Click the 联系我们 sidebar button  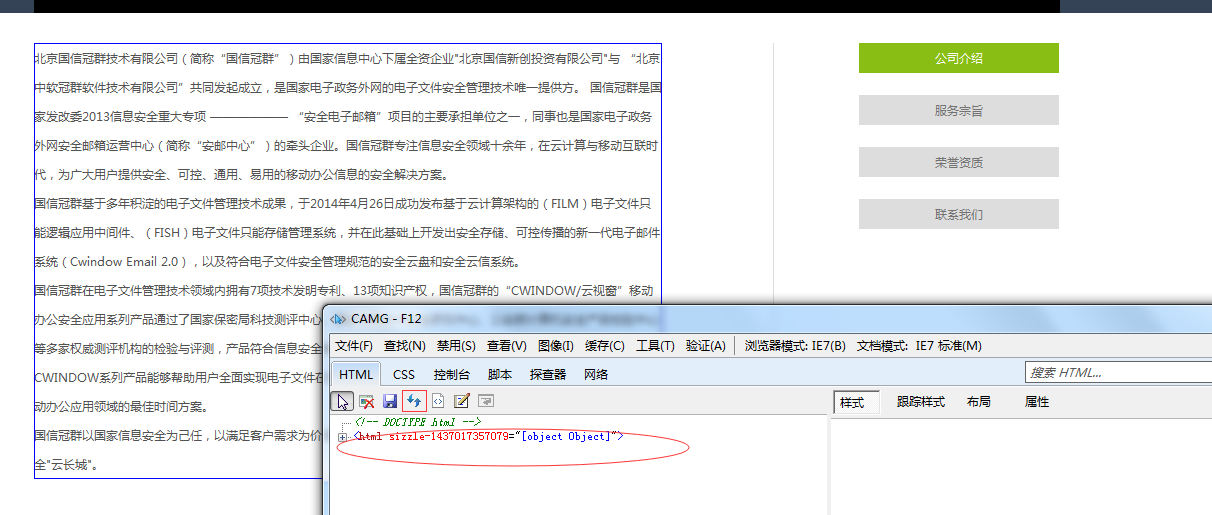pos(959,214)
